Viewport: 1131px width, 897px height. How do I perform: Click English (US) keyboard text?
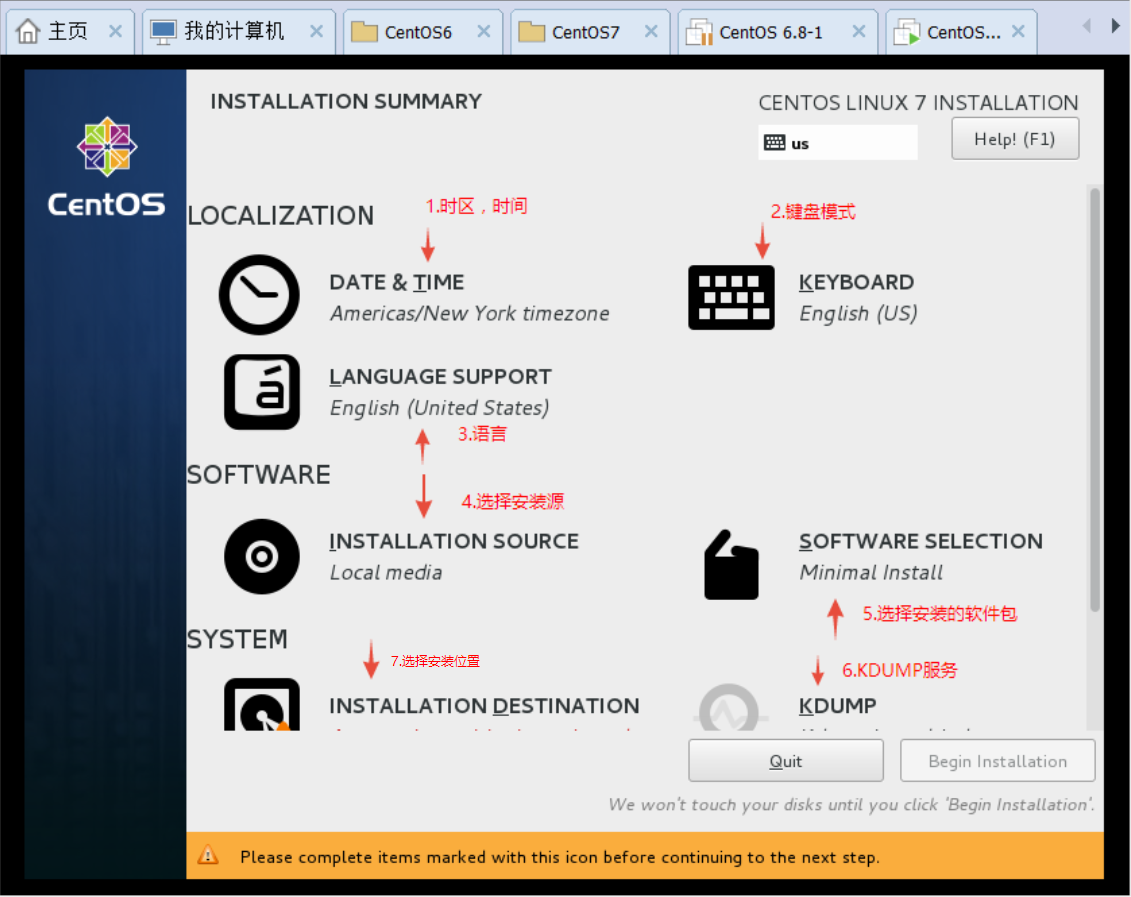[858, 314]
